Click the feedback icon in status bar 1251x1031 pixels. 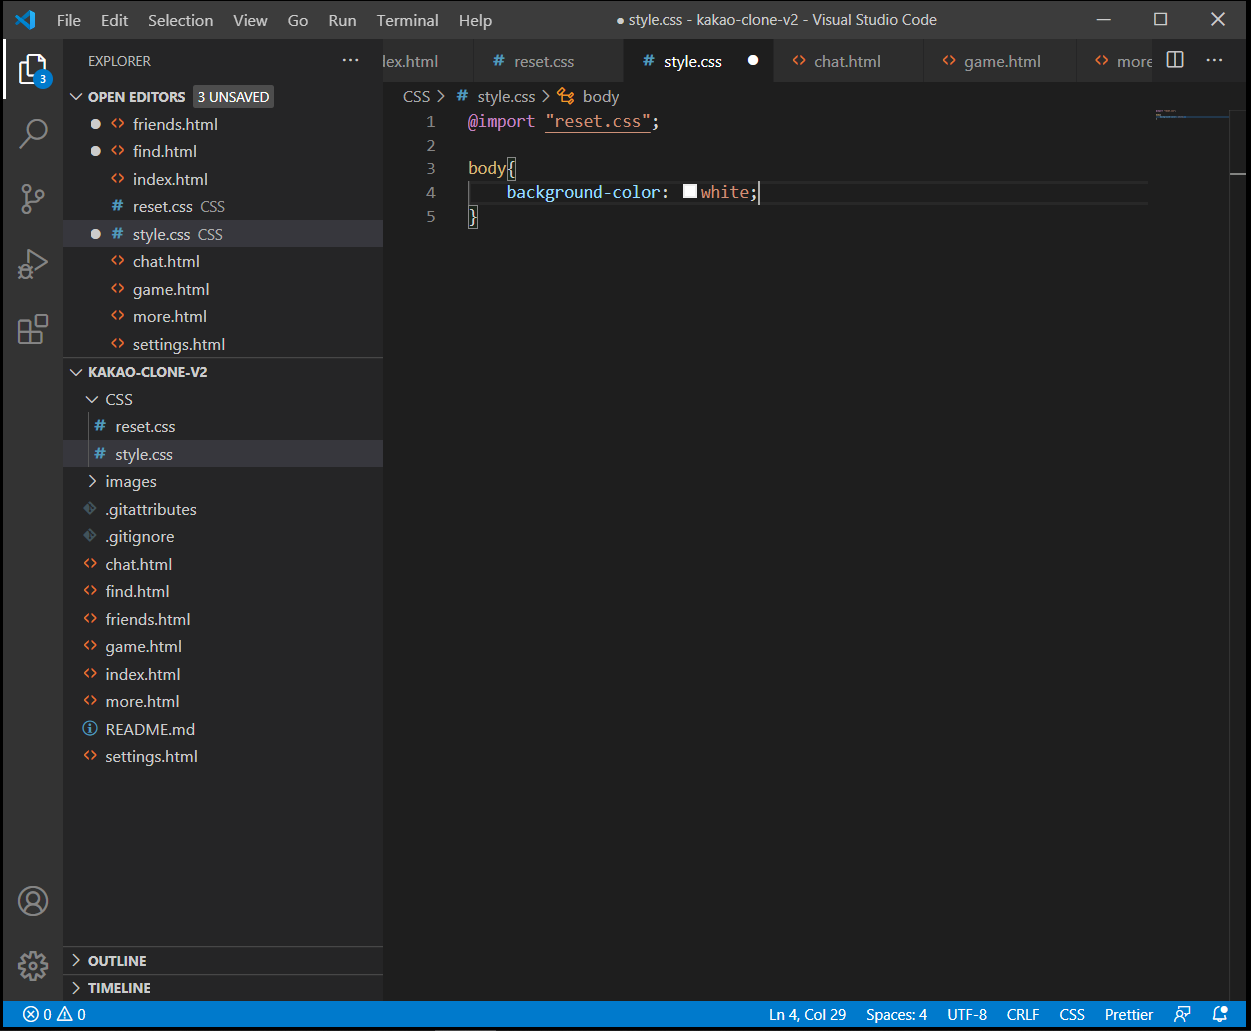pos(1182,1014)
